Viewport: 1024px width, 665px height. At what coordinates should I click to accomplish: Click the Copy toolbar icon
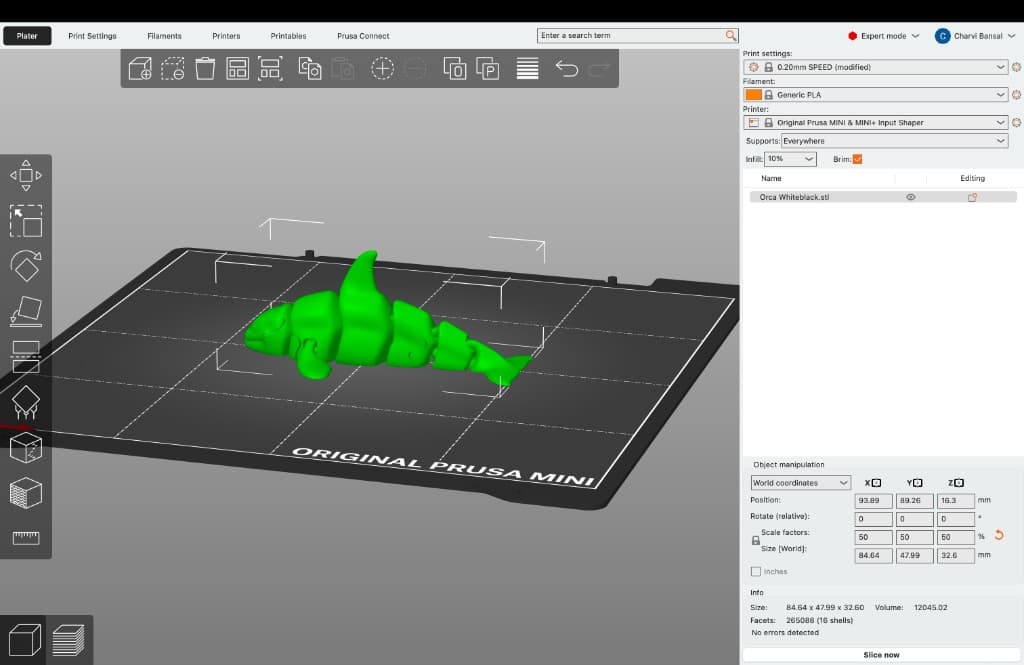pyautogui.click(x=310, y=69)
